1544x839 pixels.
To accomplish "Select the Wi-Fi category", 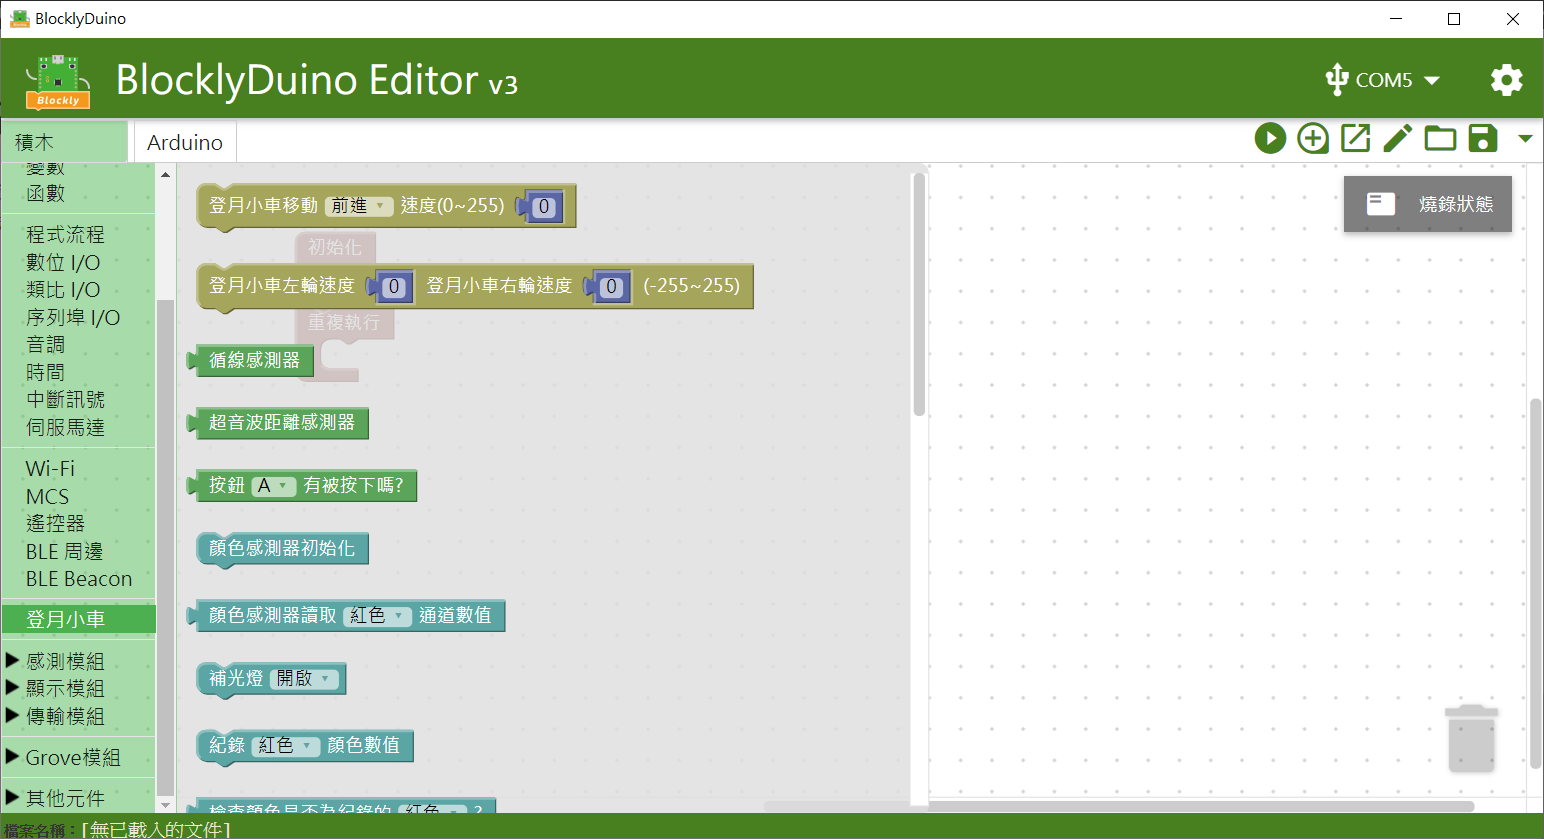I will coord(50,468).
